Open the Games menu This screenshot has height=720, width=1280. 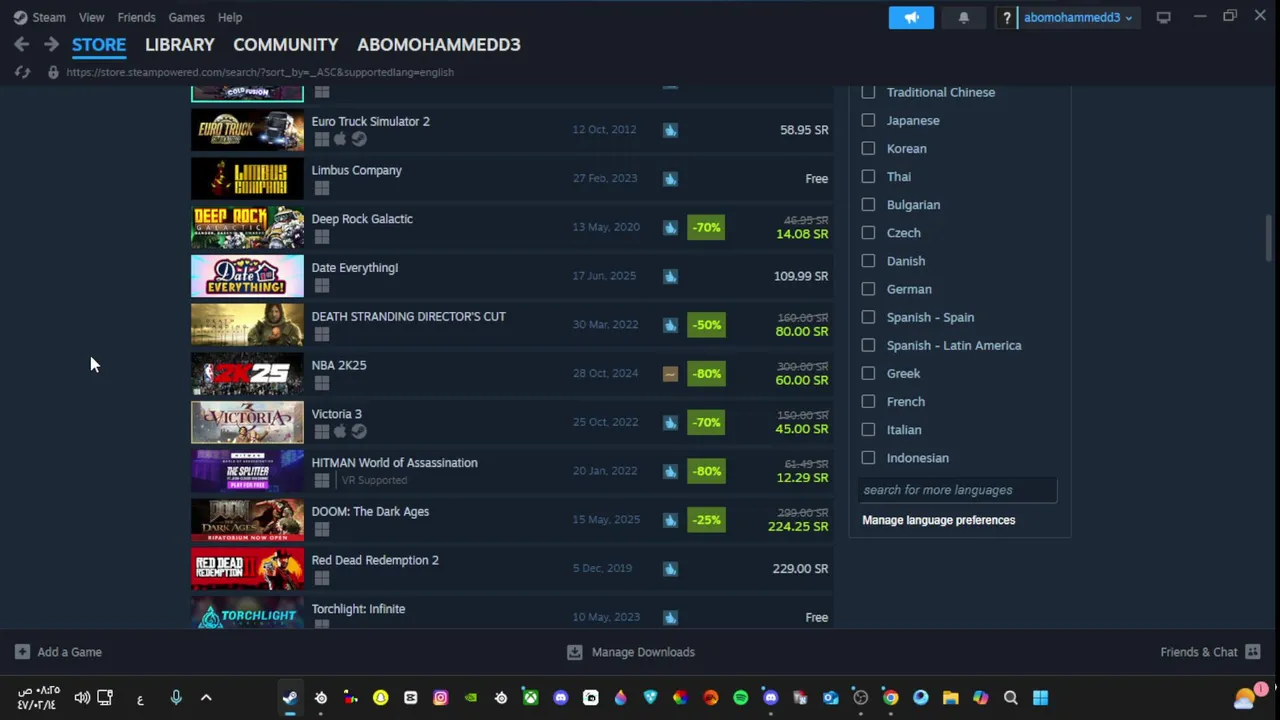click(186, 17)
